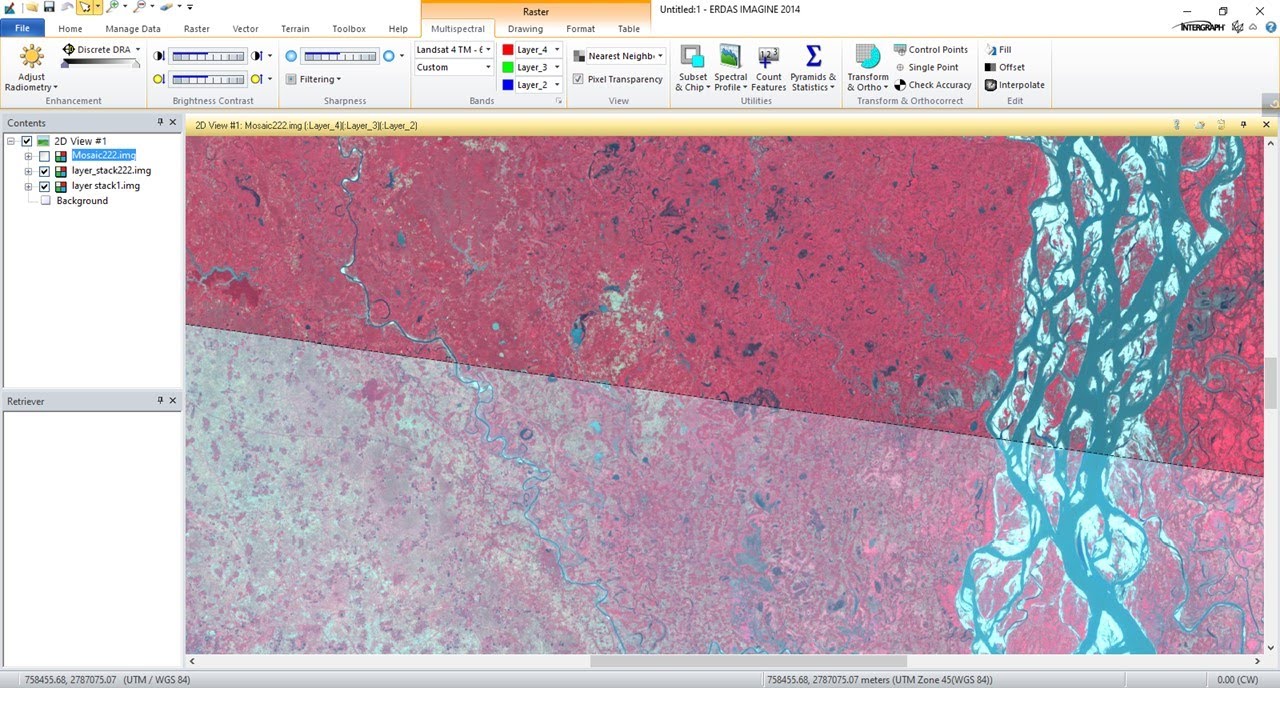The height and width of the screenshot is (720, 1280).
Task: Open the File menu
Action: tap(22, 28)
